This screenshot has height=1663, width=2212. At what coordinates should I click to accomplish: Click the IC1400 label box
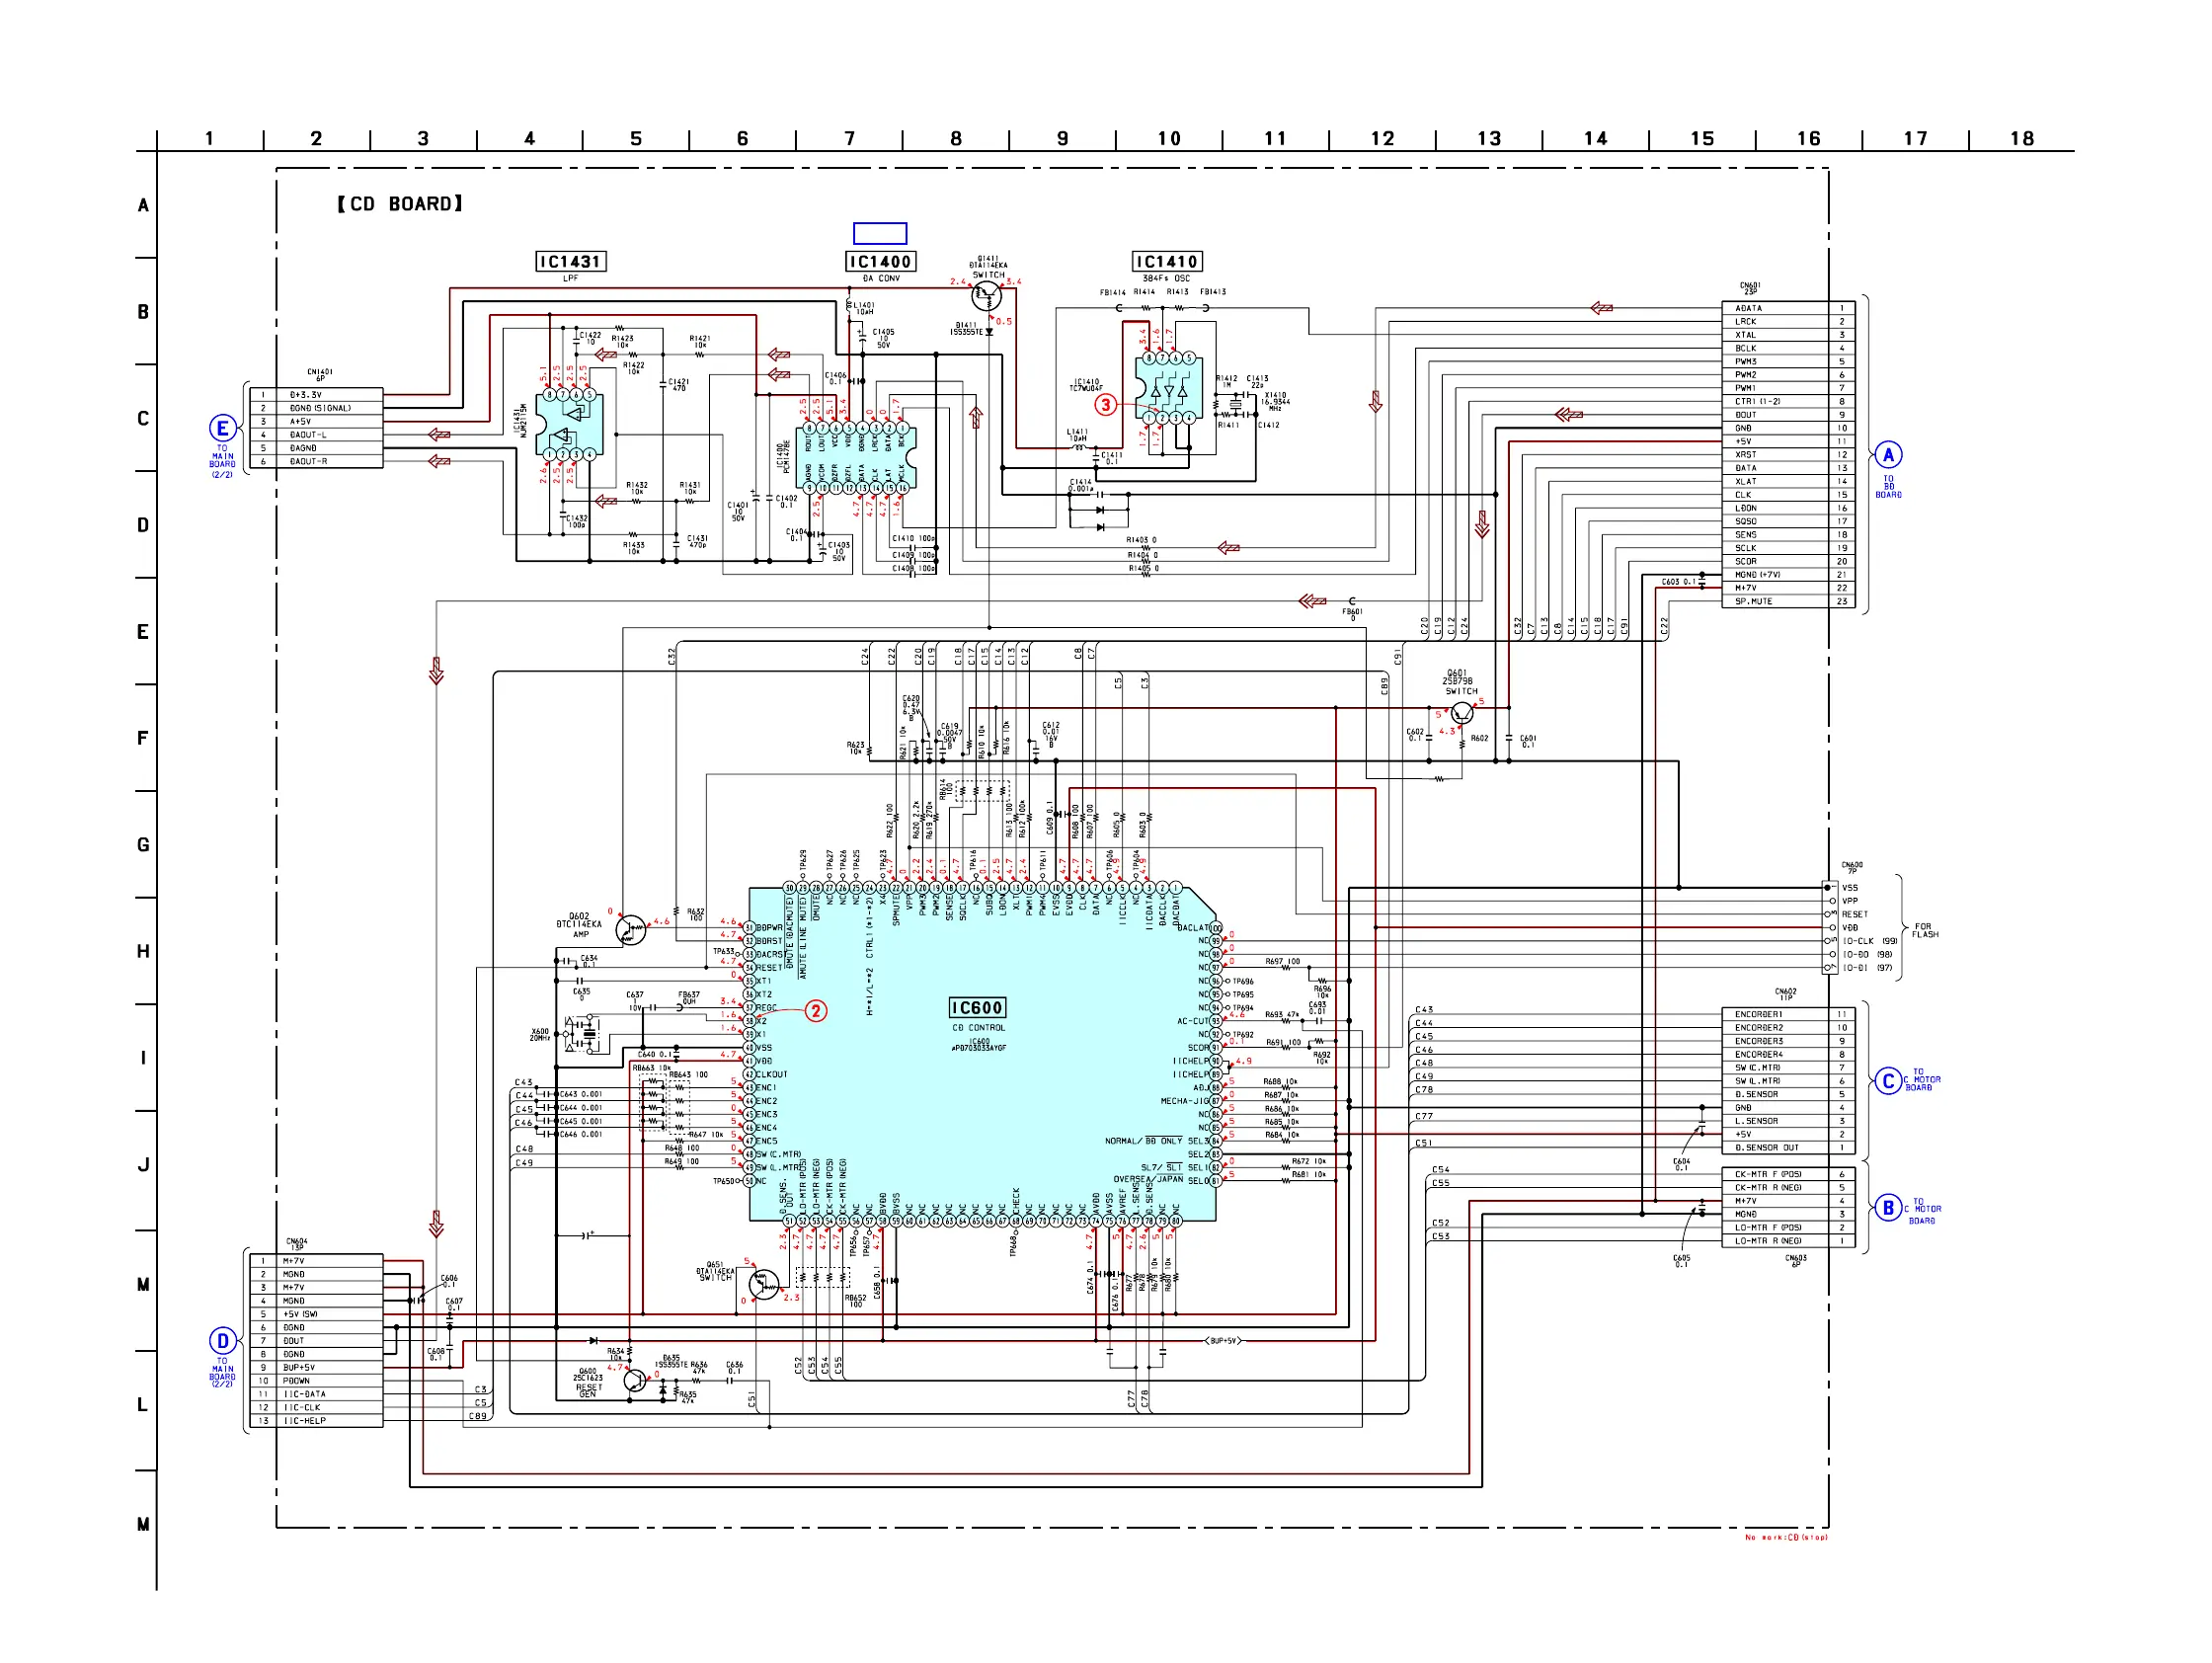pos(881,262)
